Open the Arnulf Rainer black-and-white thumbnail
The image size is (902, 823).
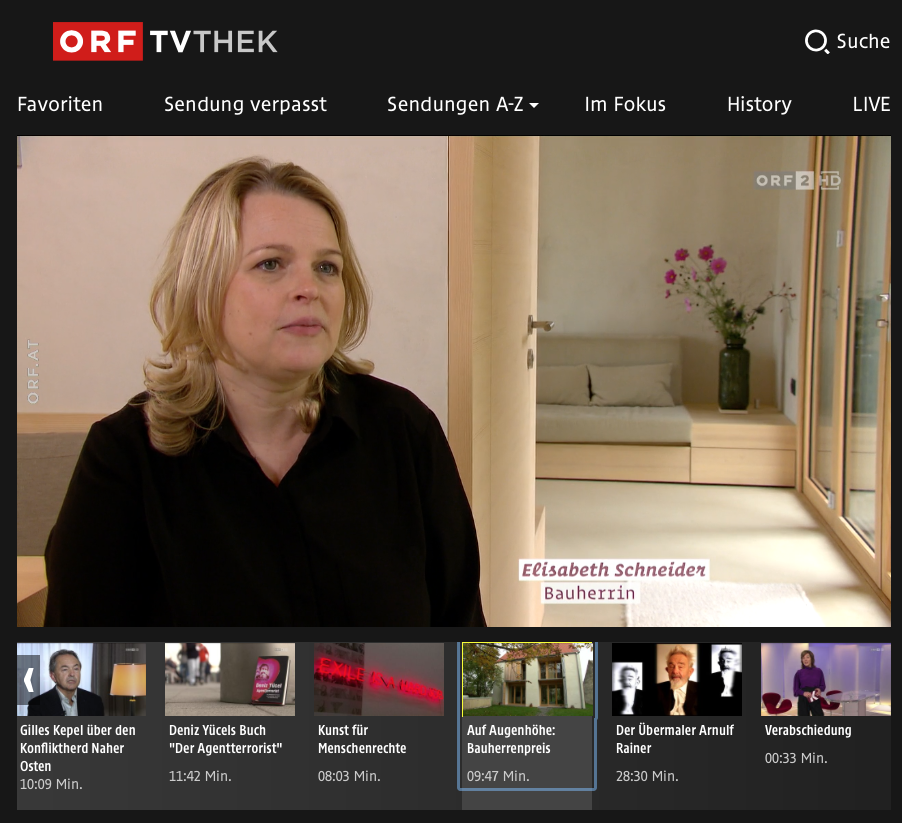(677, 679)
